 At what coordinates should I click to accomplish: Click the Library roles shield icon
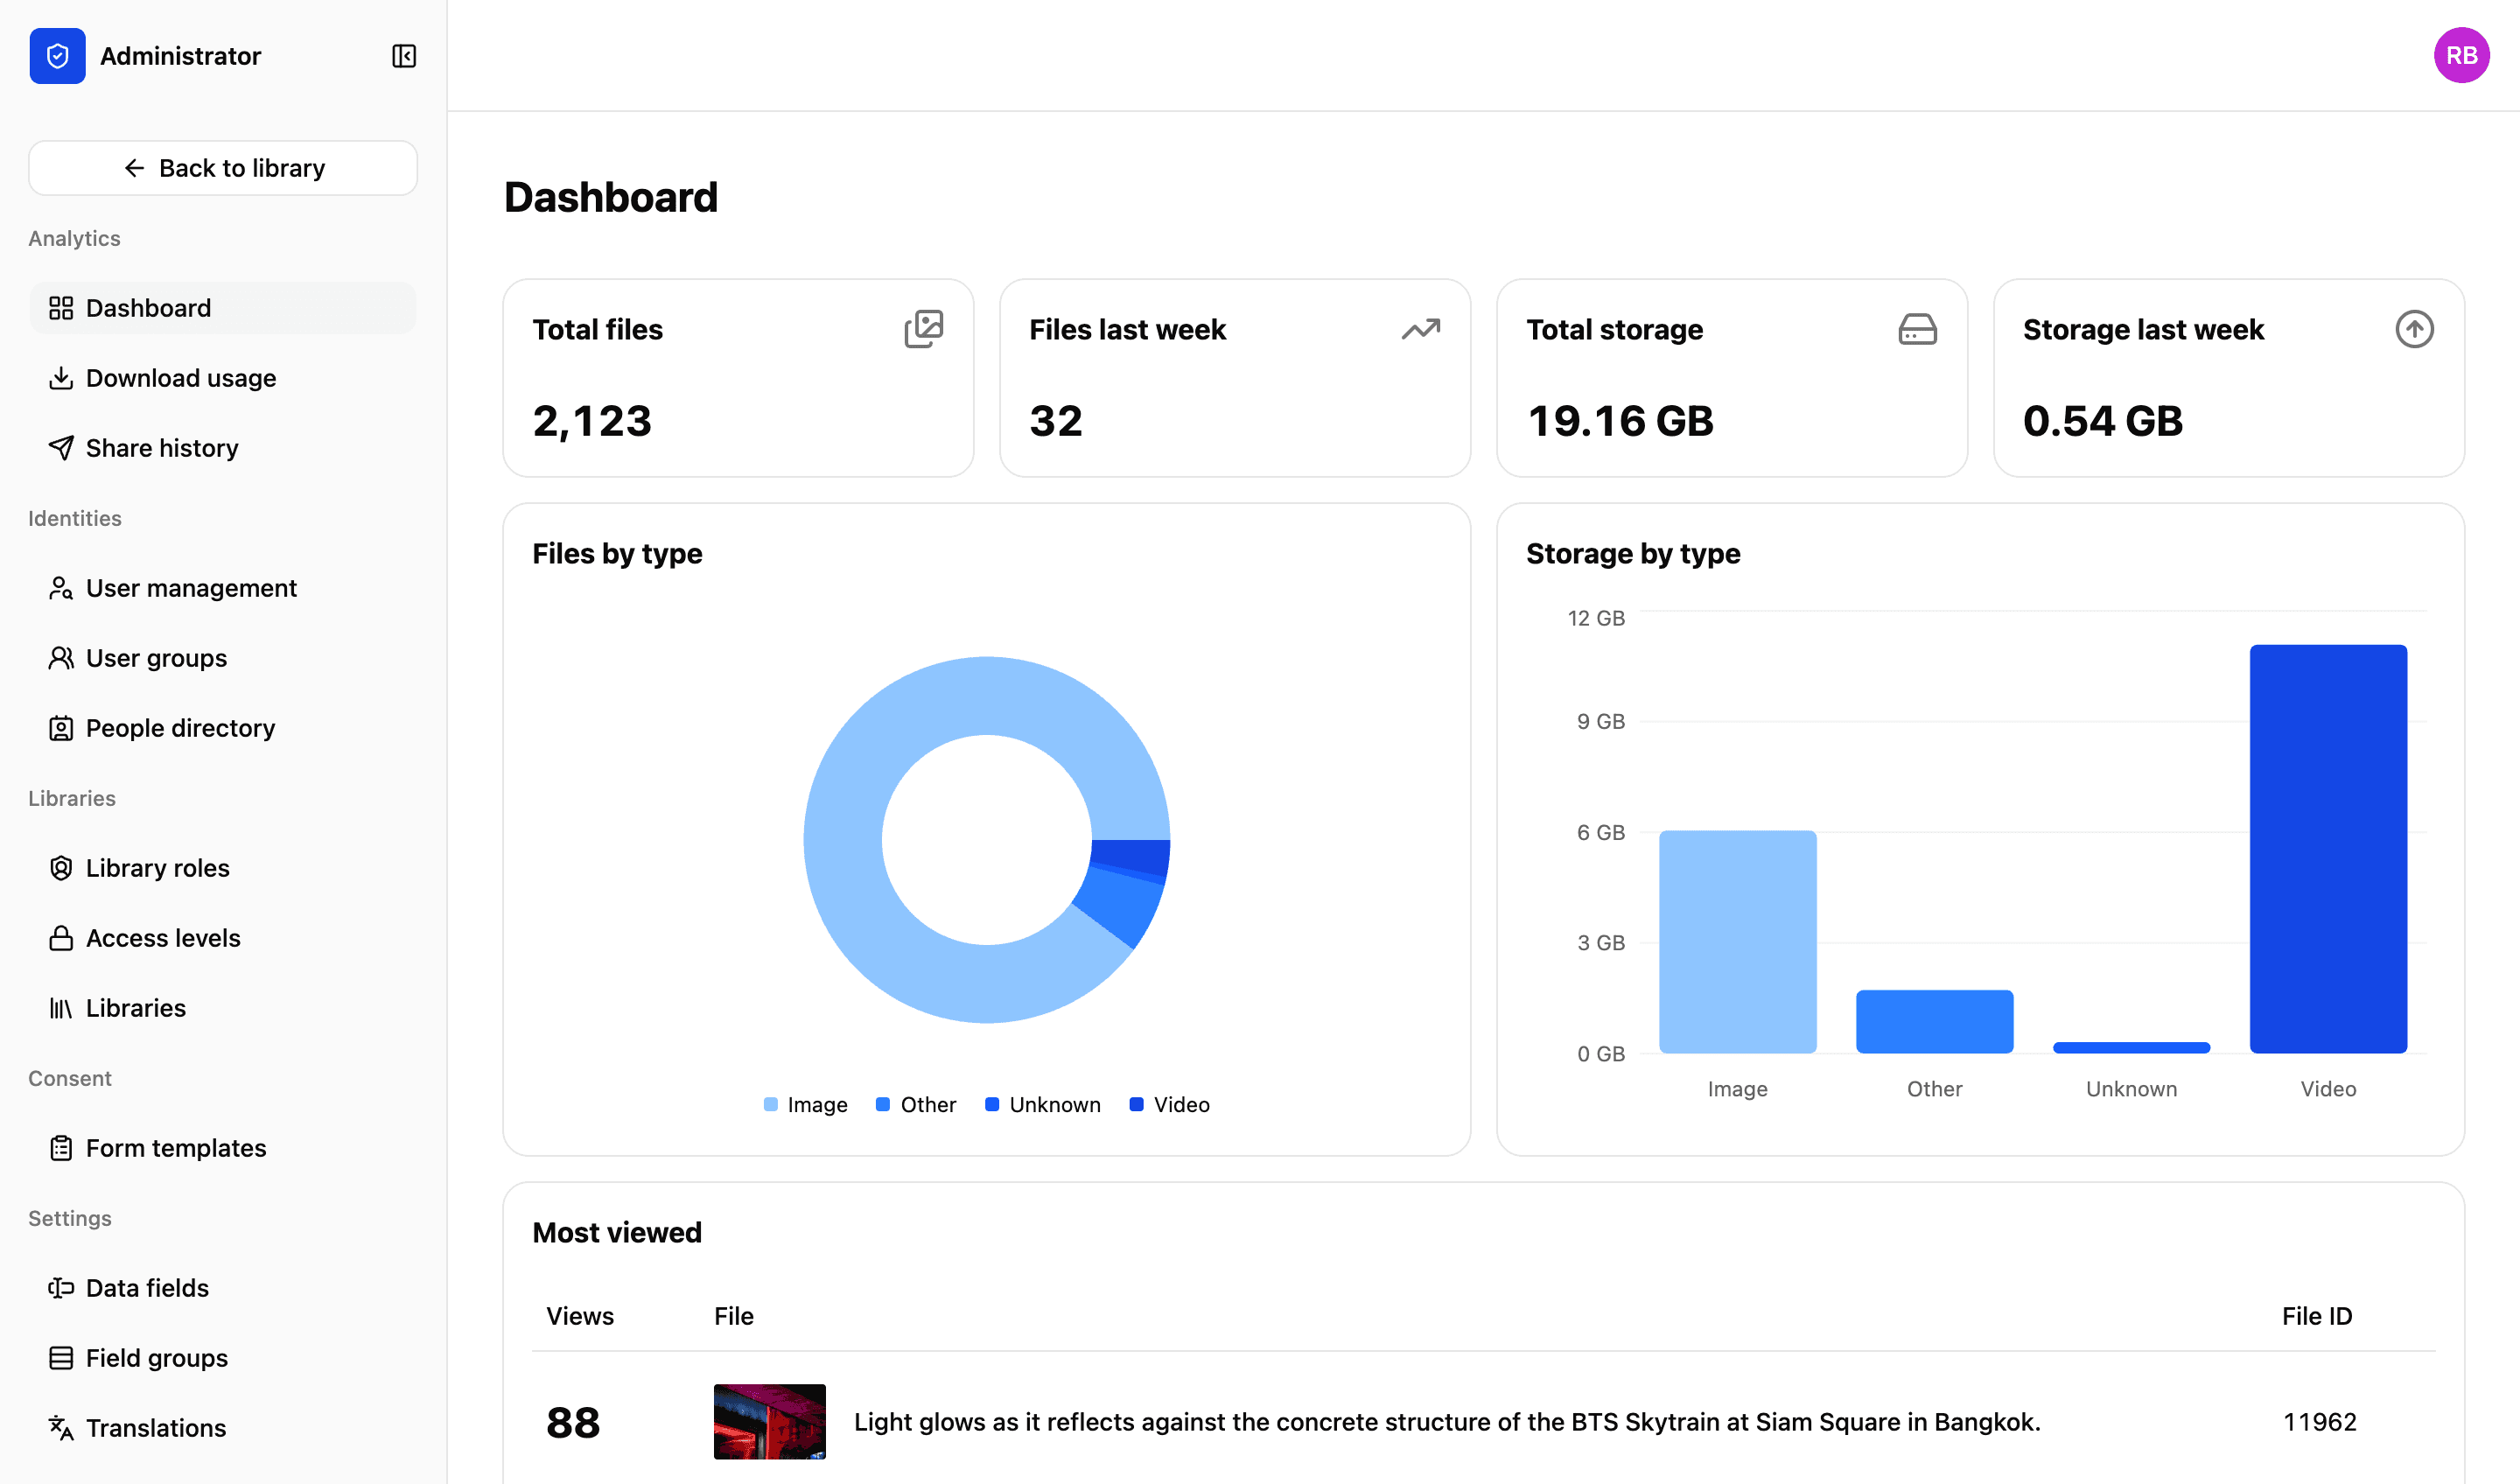click(x=61, y=868)
